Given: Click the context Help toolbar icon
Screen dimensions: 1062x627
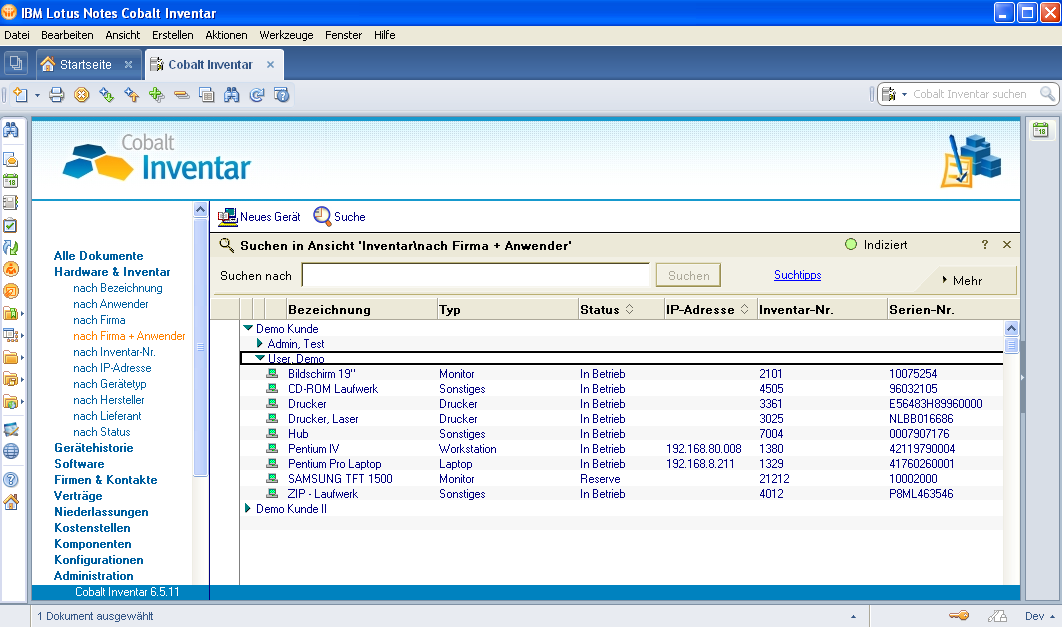Looking at the screenshot, I should [282, 95].
